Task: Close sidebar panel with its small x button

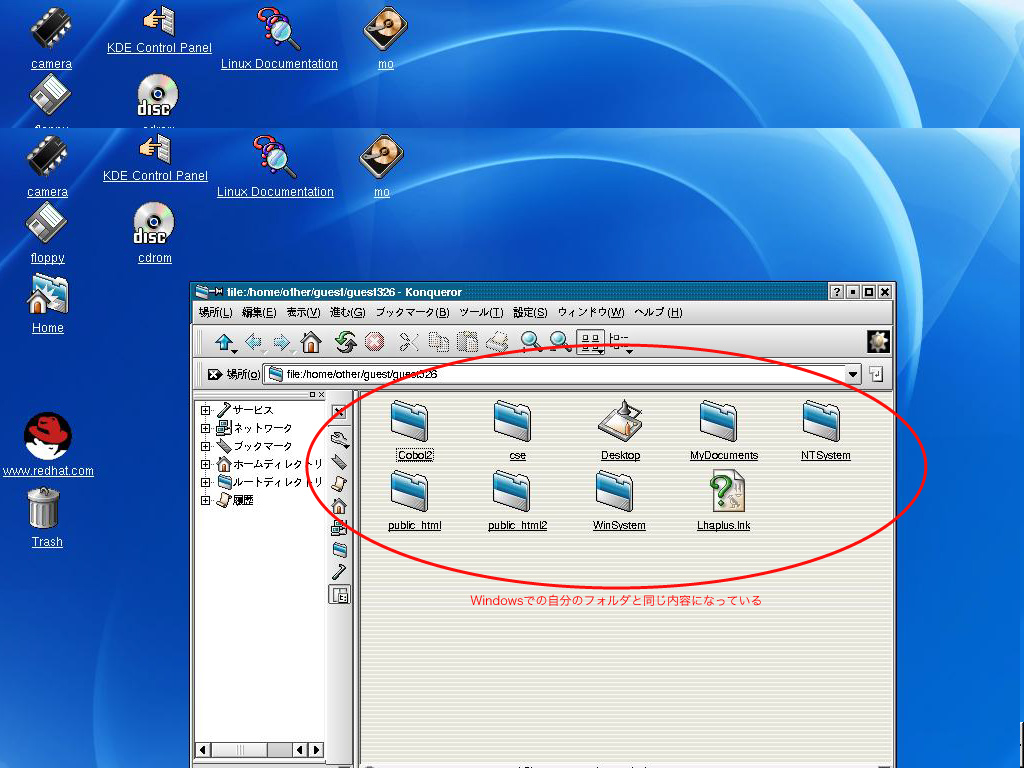Action: (x=321, y=394)
